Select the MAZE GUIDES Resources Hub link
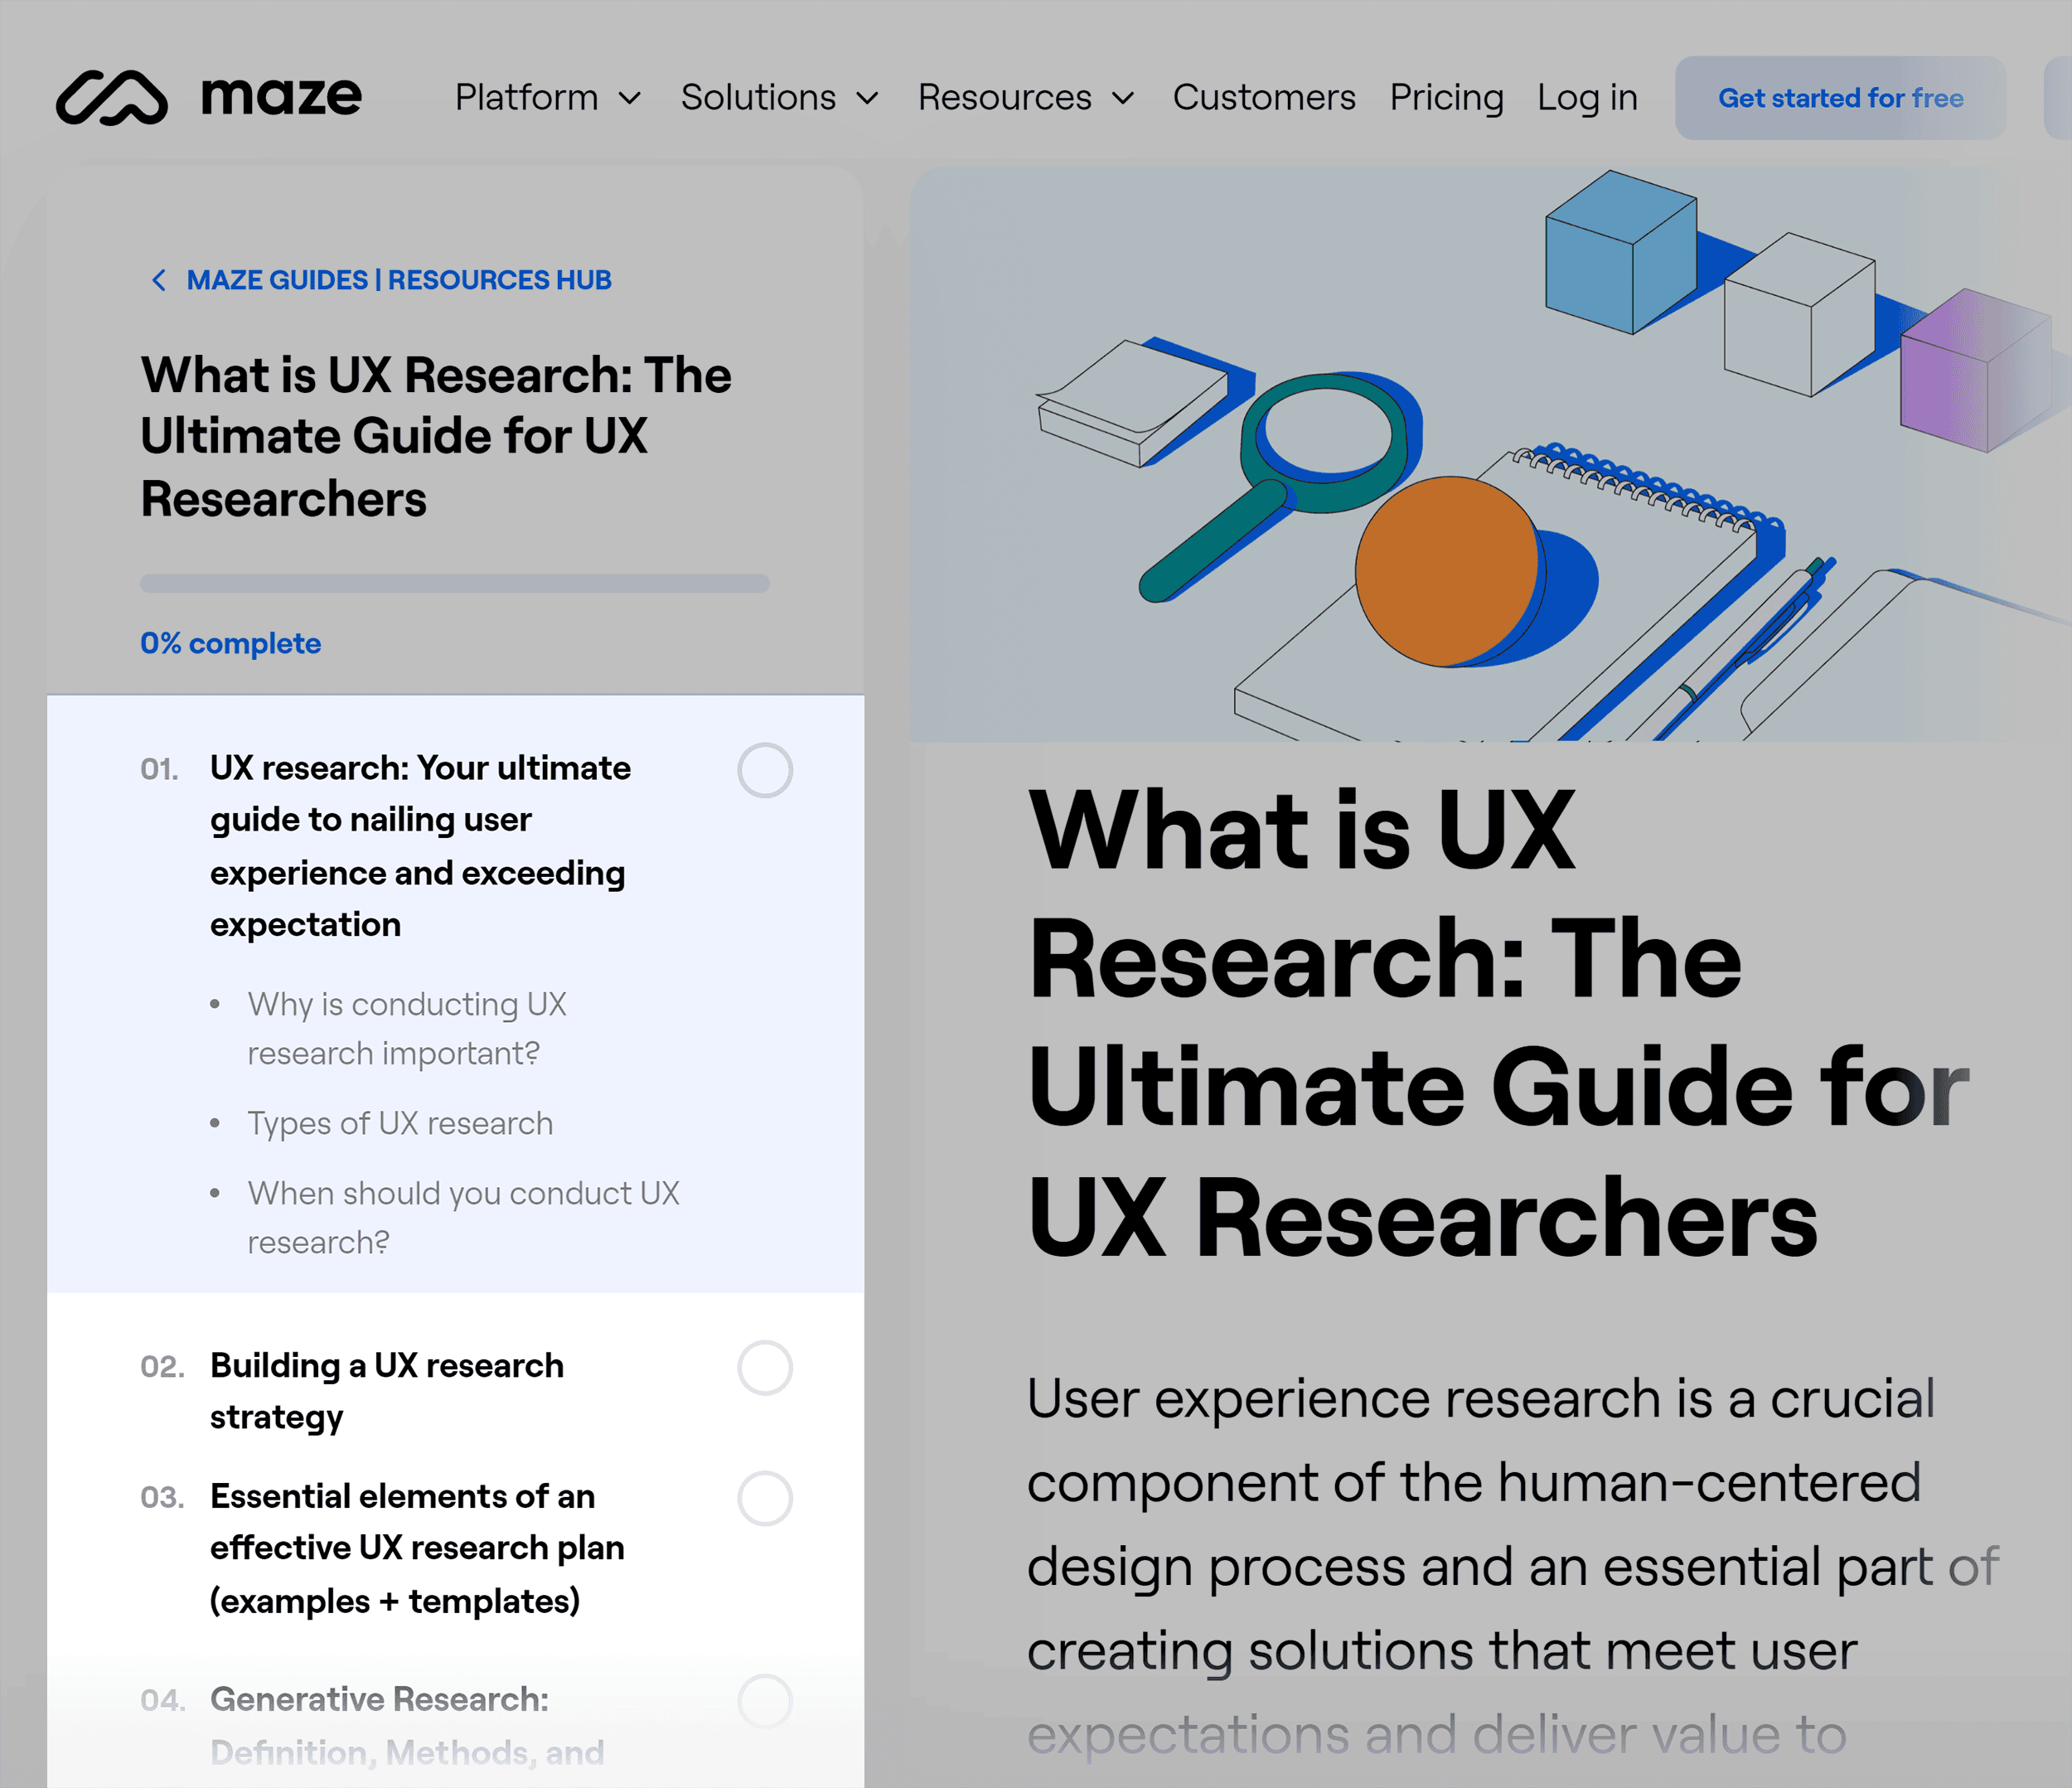The height and width of the screenshot is (1788, 2072). coord(402,279)
